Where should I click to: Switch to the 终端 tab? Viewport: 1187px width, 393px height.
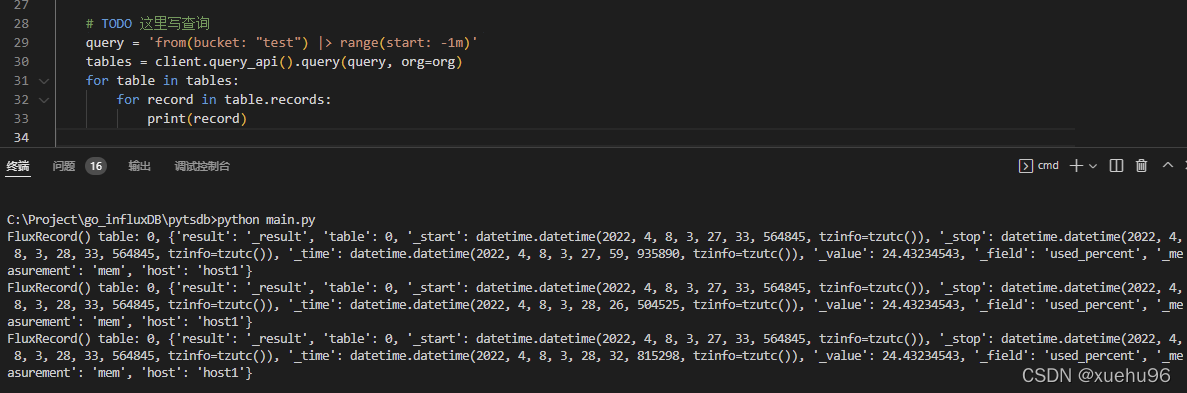18,167
